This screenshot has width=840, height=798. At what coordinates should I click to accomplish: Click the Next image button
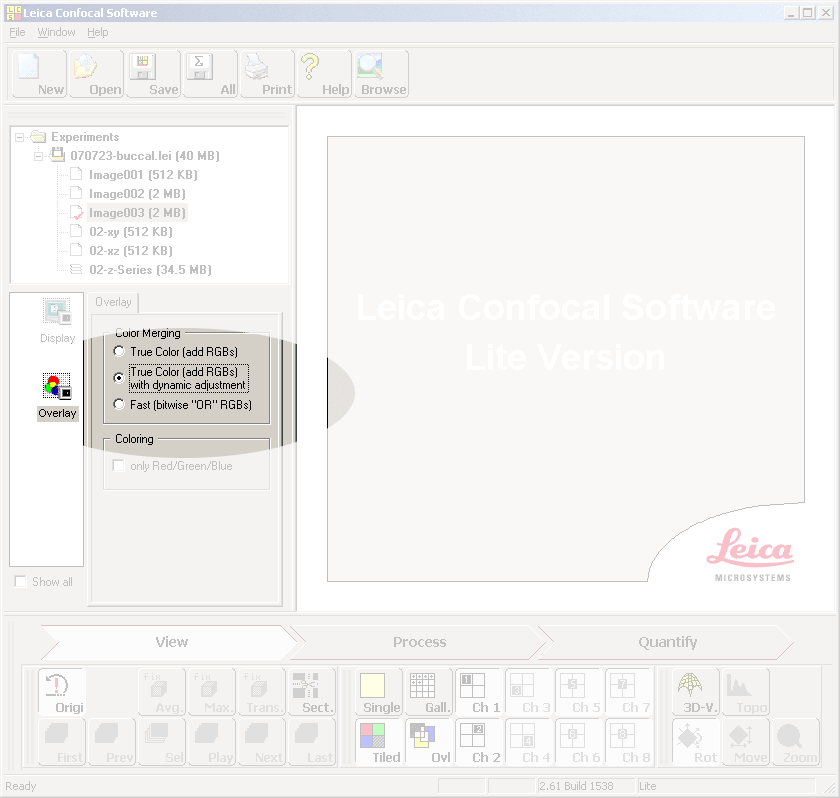point(262,742)
